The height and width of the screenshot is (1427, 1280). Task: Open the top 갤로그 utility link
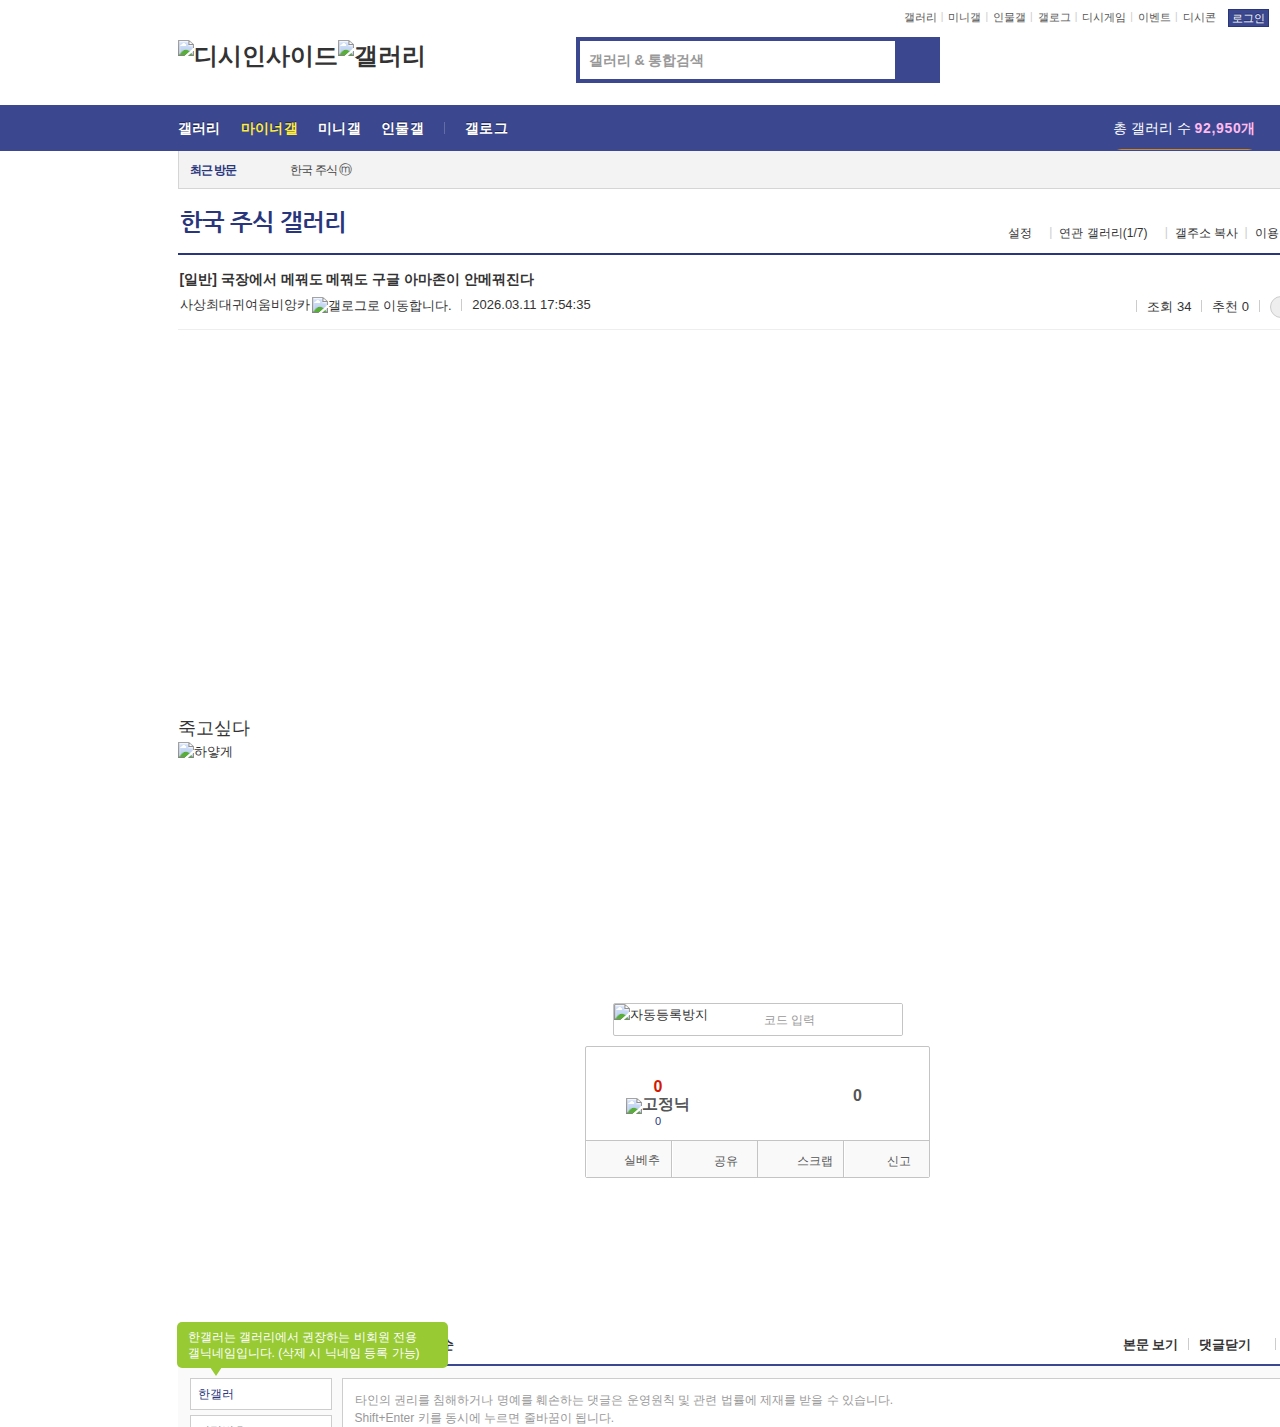(1054, 18)
